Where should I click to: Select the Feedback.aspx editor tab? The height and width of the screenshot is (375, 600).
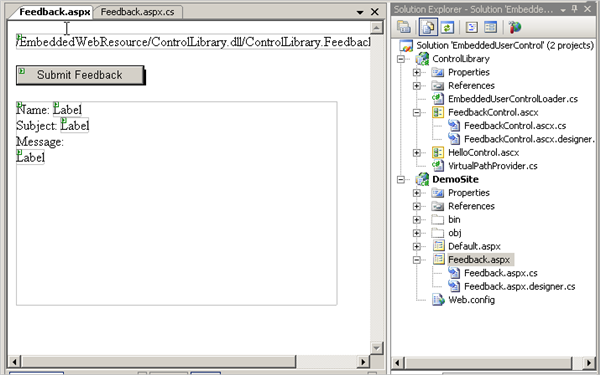click(54, 12)
